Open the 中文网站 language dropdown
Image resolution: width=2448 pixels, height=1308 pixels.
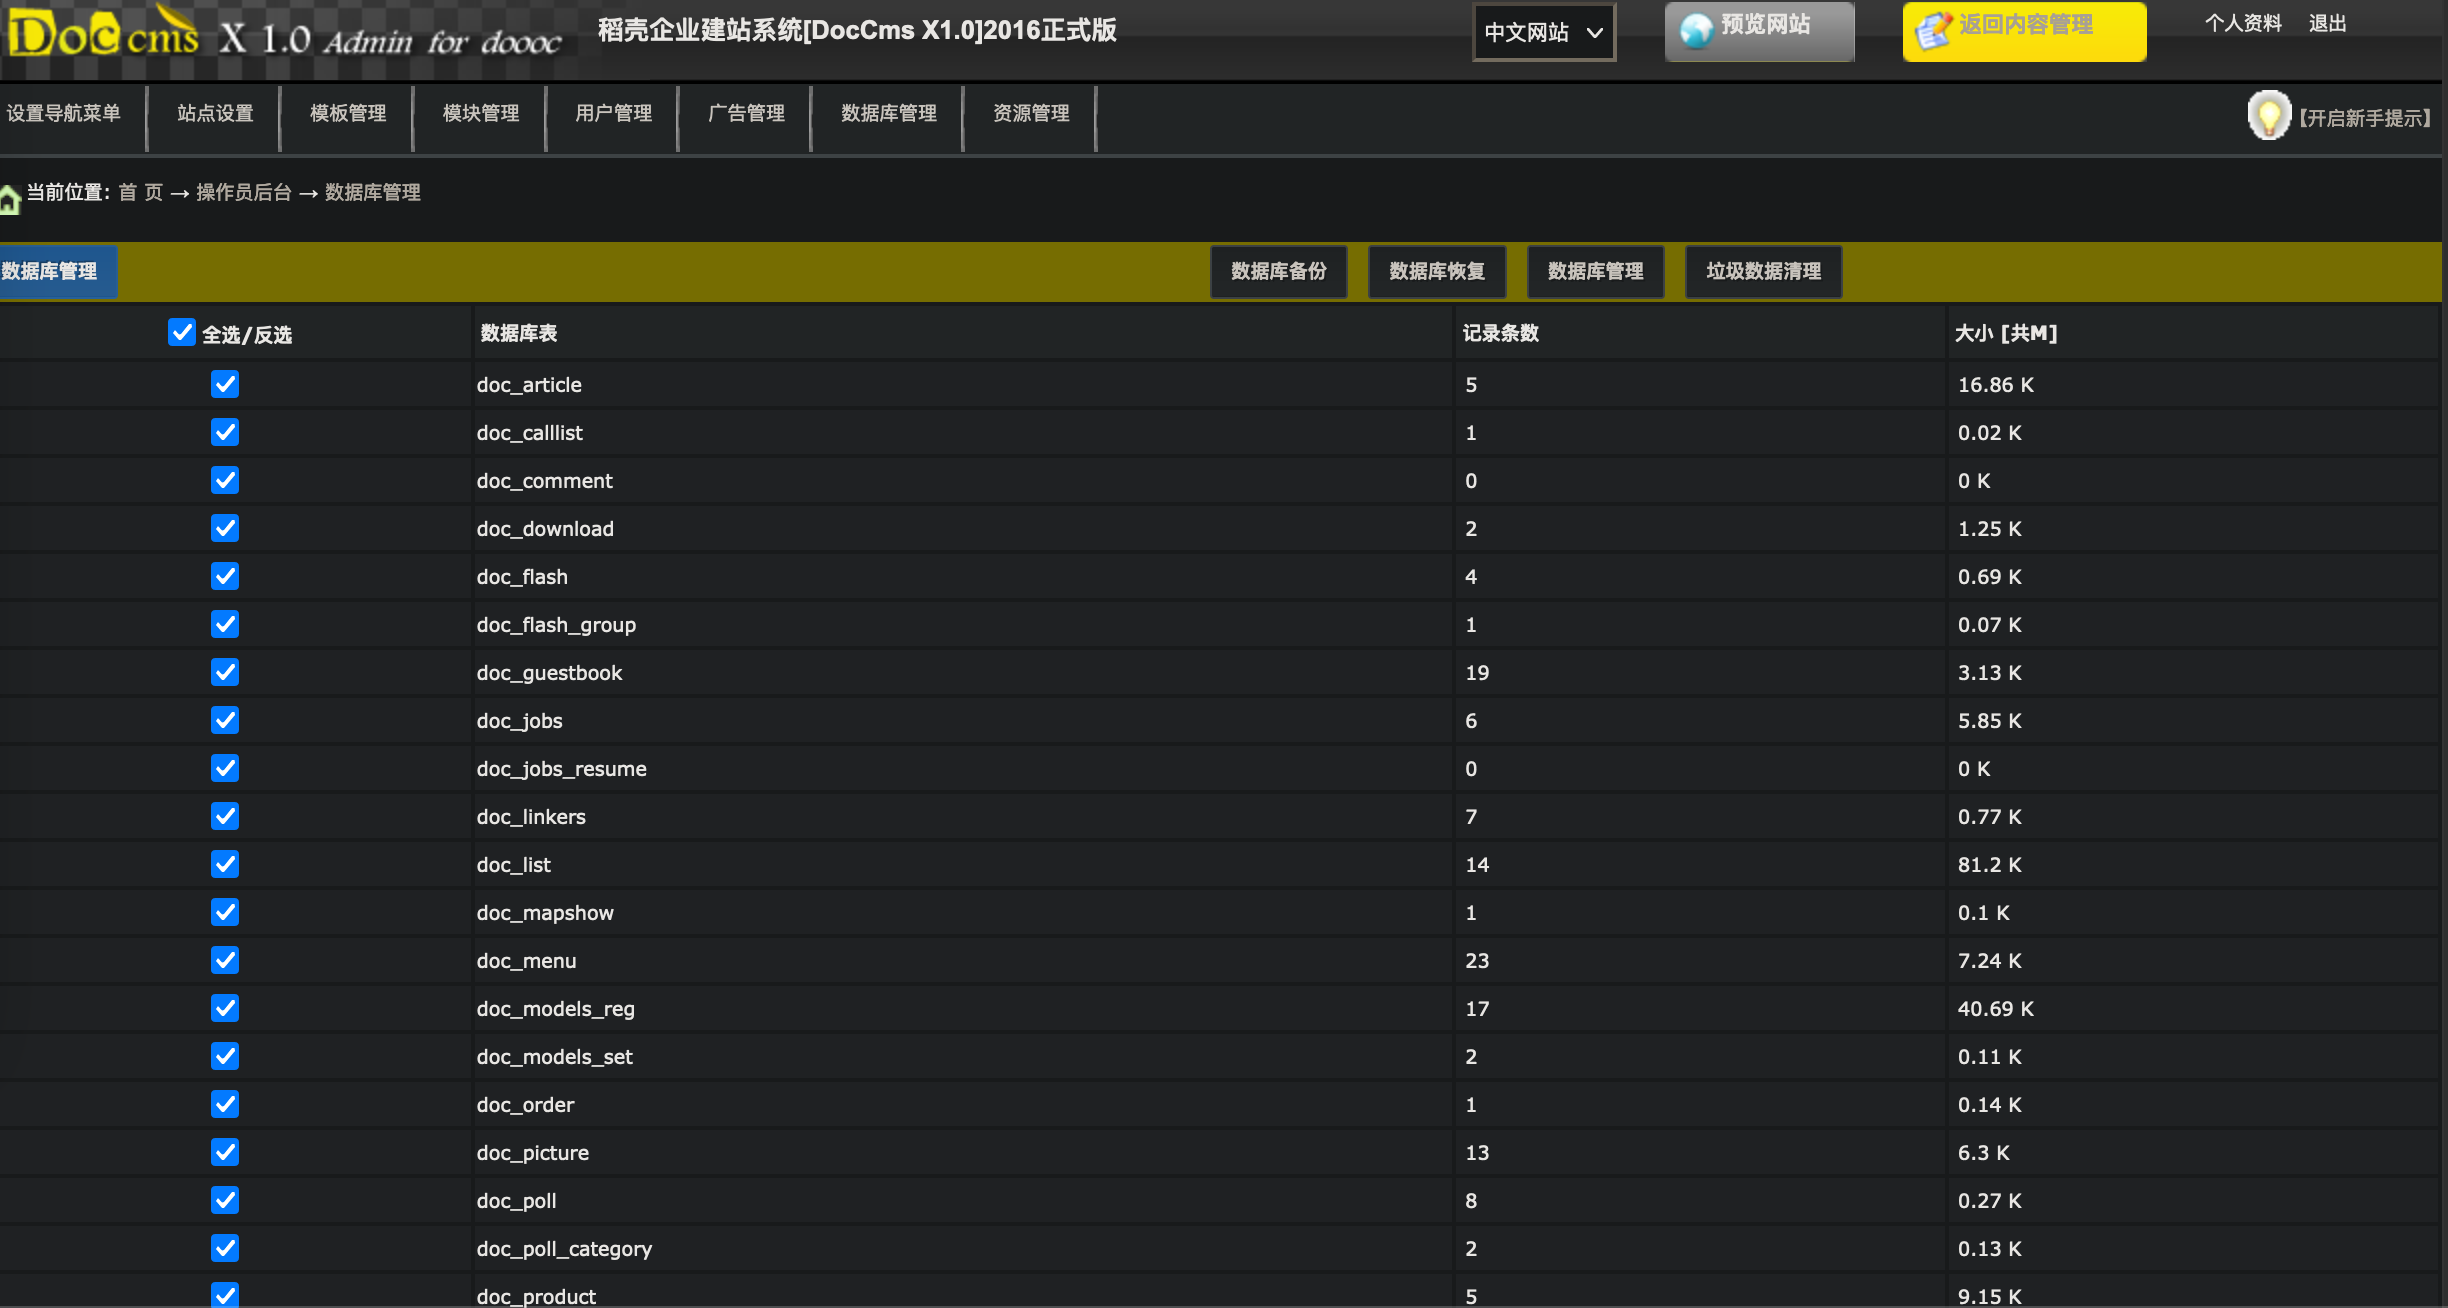(1543, 32)
